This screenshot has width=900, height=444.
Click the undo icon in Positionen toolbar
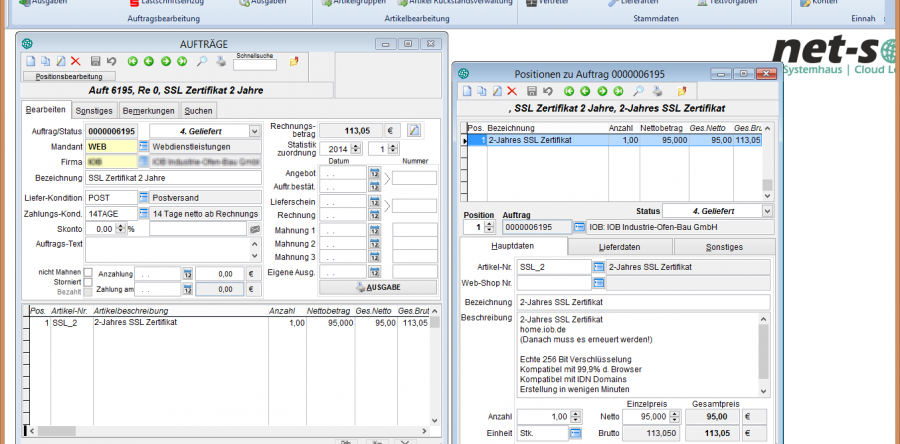pyautogui.click(x=546, y=92)
